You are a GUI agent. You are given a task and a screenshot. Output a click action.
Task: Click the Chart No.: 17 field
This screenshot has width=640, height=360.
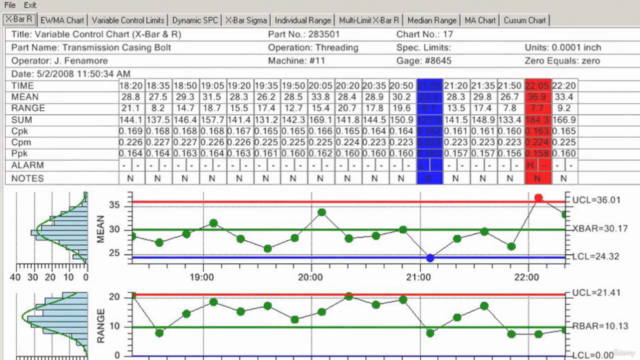pos(424,34)
